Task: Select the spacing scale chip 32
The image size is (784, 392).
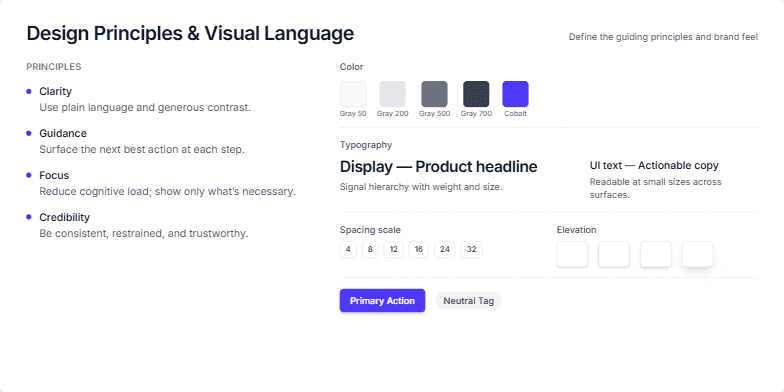Action: [472, 250]
